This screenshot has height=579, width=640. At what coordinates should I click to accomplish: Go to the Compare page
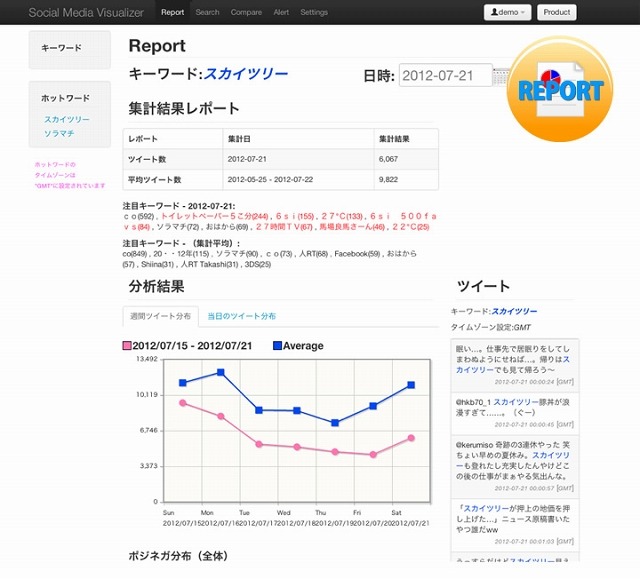246,12
